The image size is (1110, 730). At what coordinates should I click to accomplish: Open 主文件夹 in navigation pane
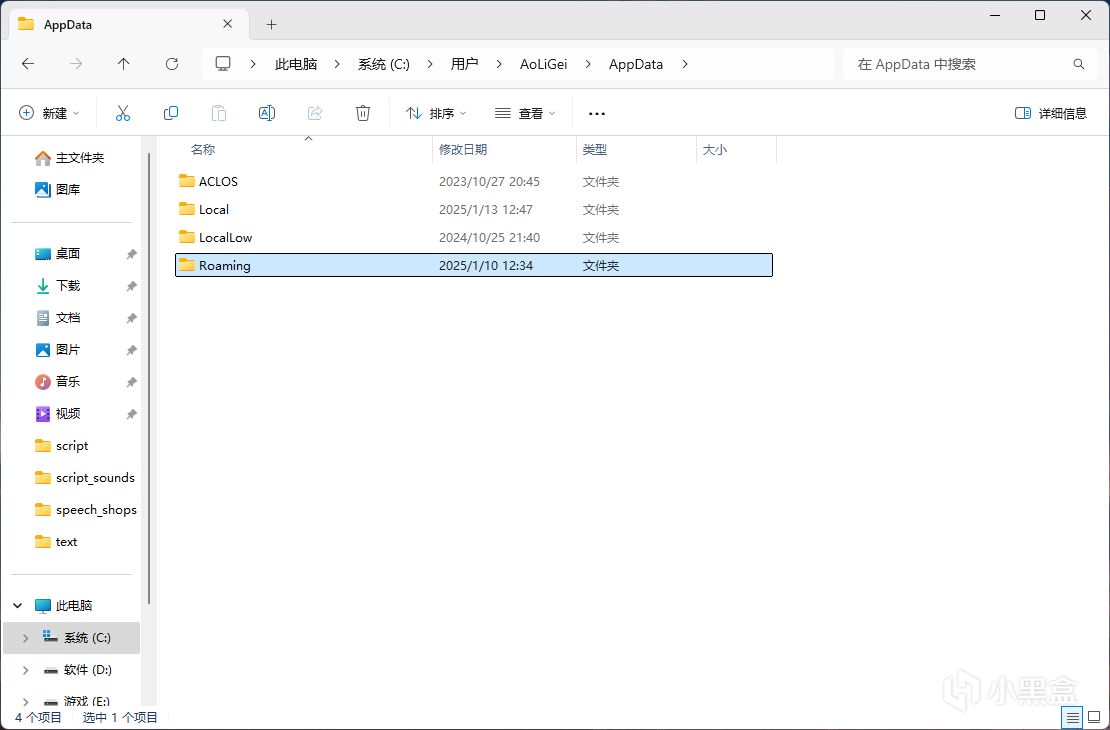71,157
